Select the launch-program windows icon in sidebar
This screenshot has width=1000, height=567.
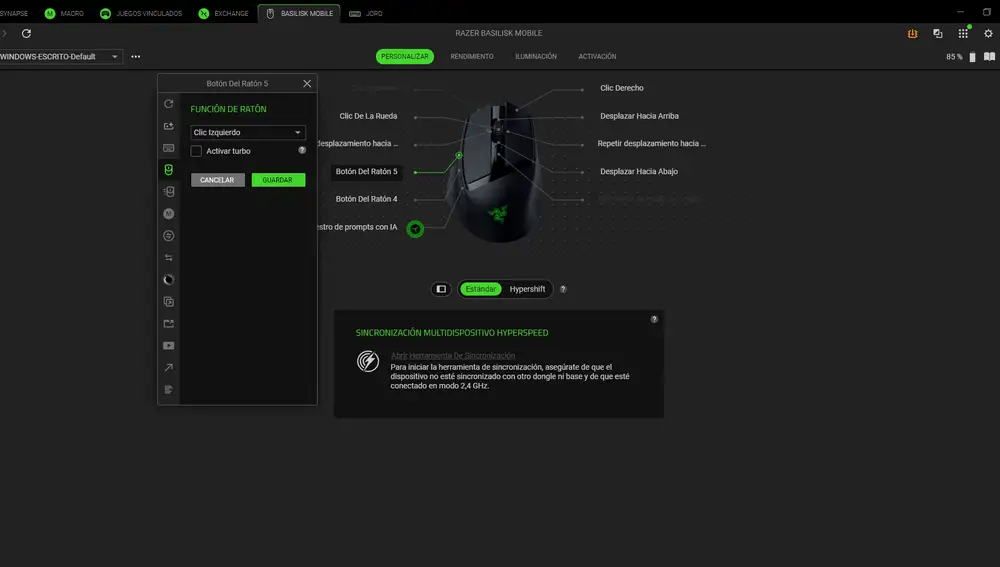tap(168, 302)
